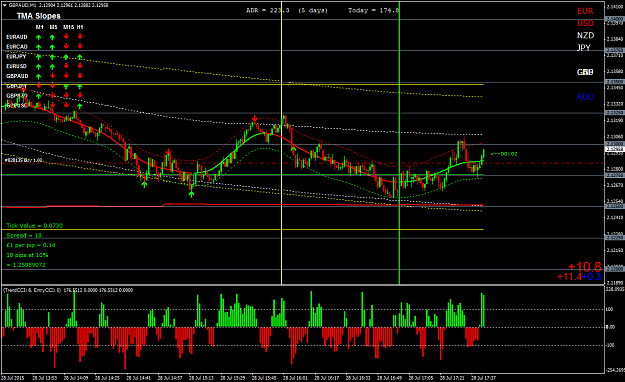Select the M1 column header
Viewport: 625px width, 382px height.
pyautogui.click(x=39, y=27)
